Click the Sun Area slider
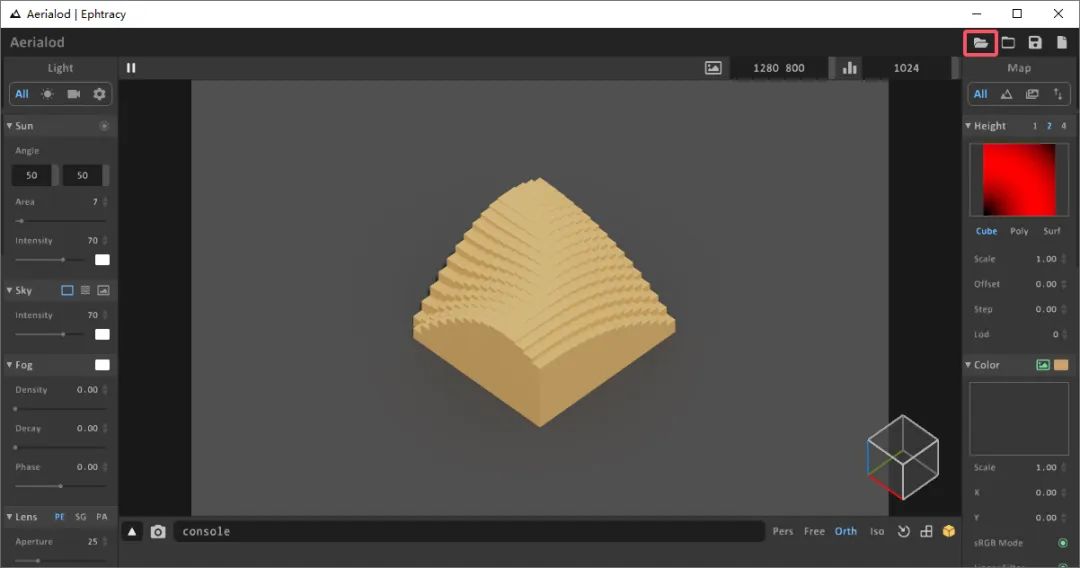This screenshot has height=568, width=1080. (x=61, y=221)
